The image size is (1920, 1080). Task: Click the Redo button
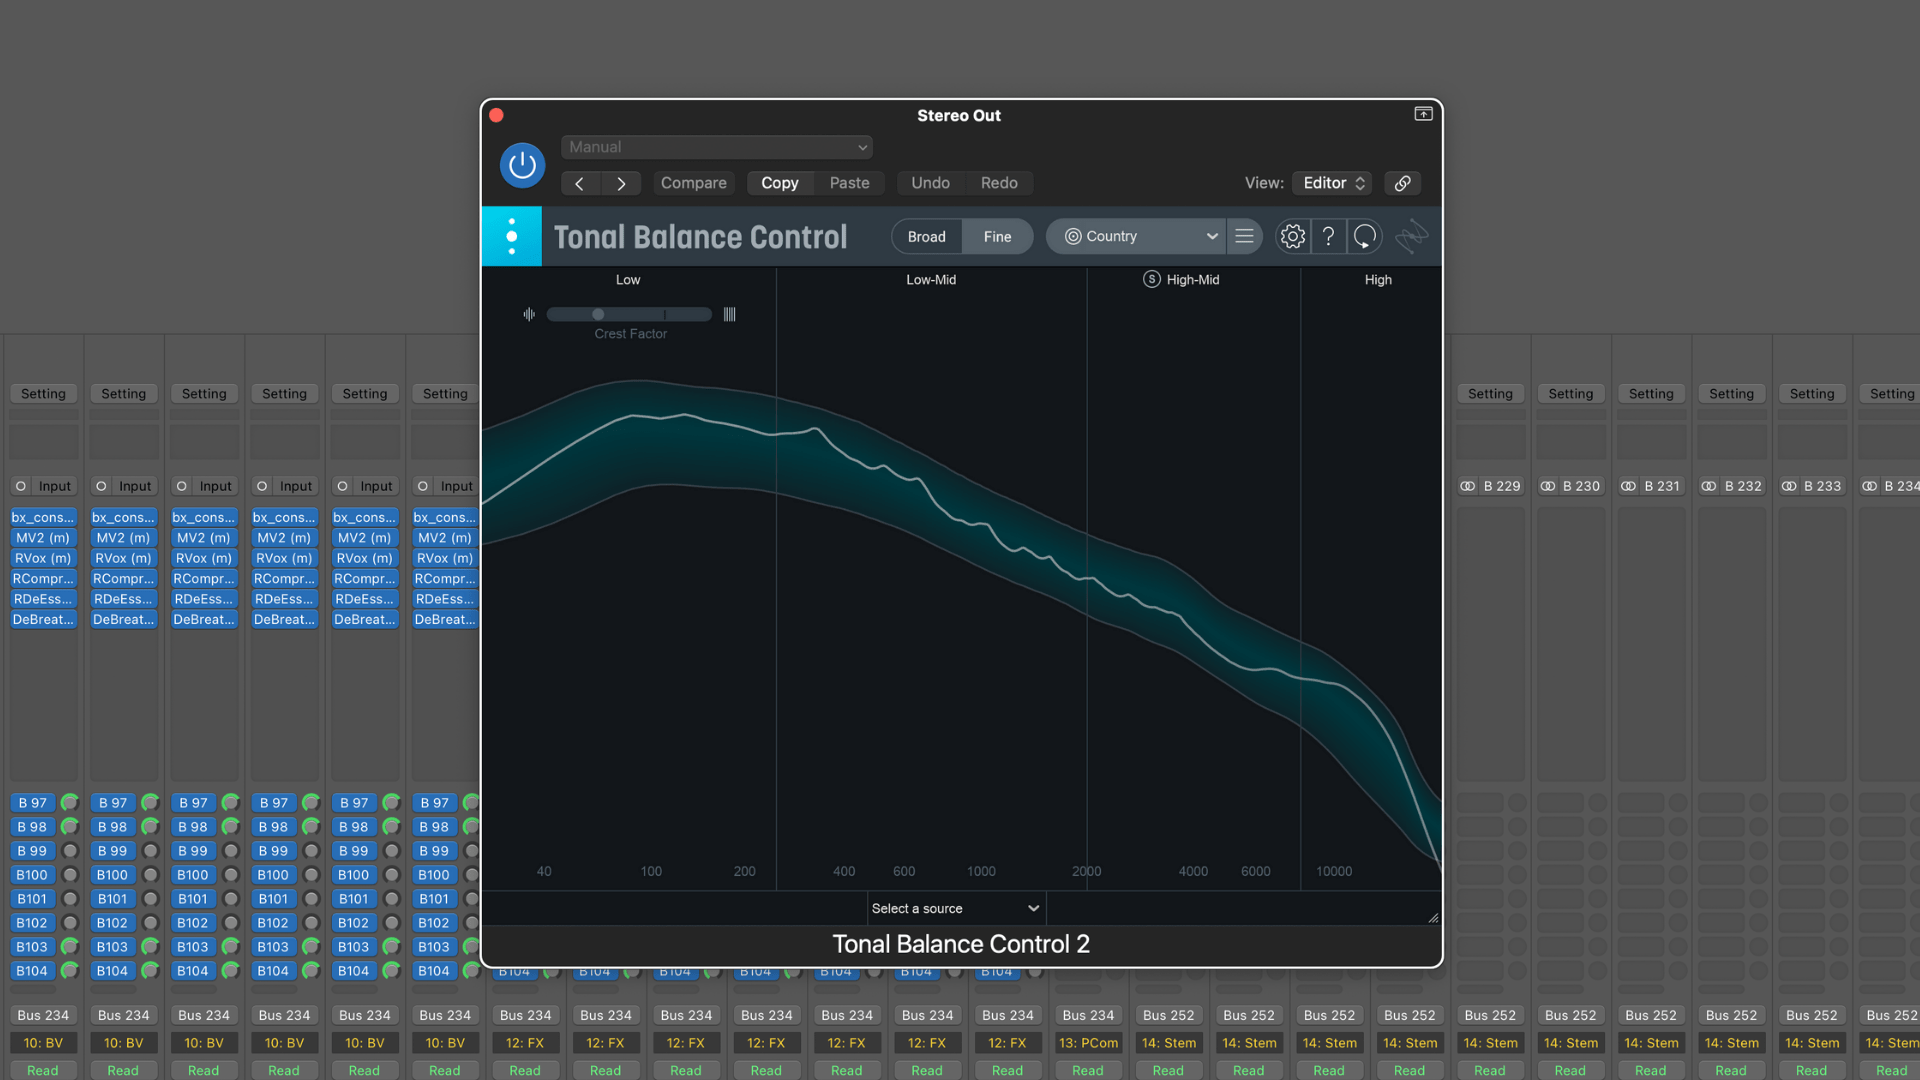pyautogui.click(x=999, y=183)
